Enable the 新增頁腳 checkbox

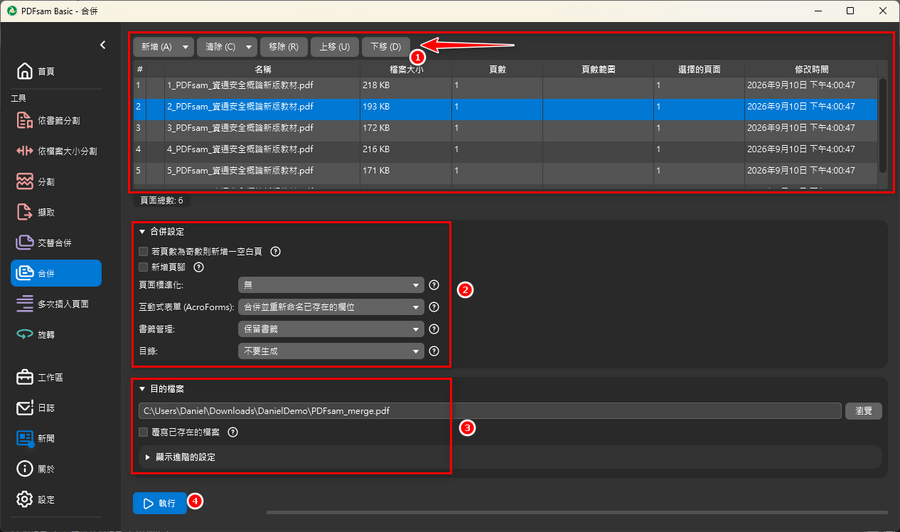point(143,267)
